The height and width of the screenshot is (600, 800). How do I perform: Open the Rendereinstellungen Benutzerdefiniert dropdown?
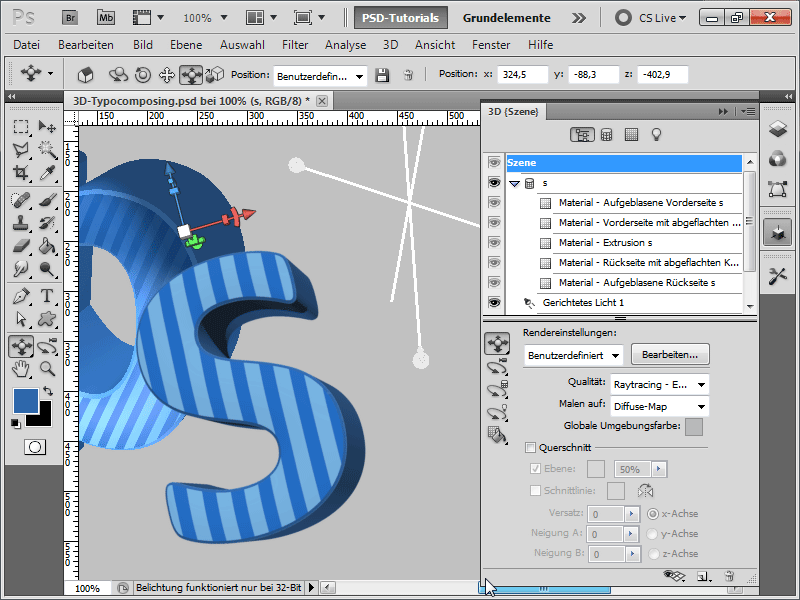(573, 355)
